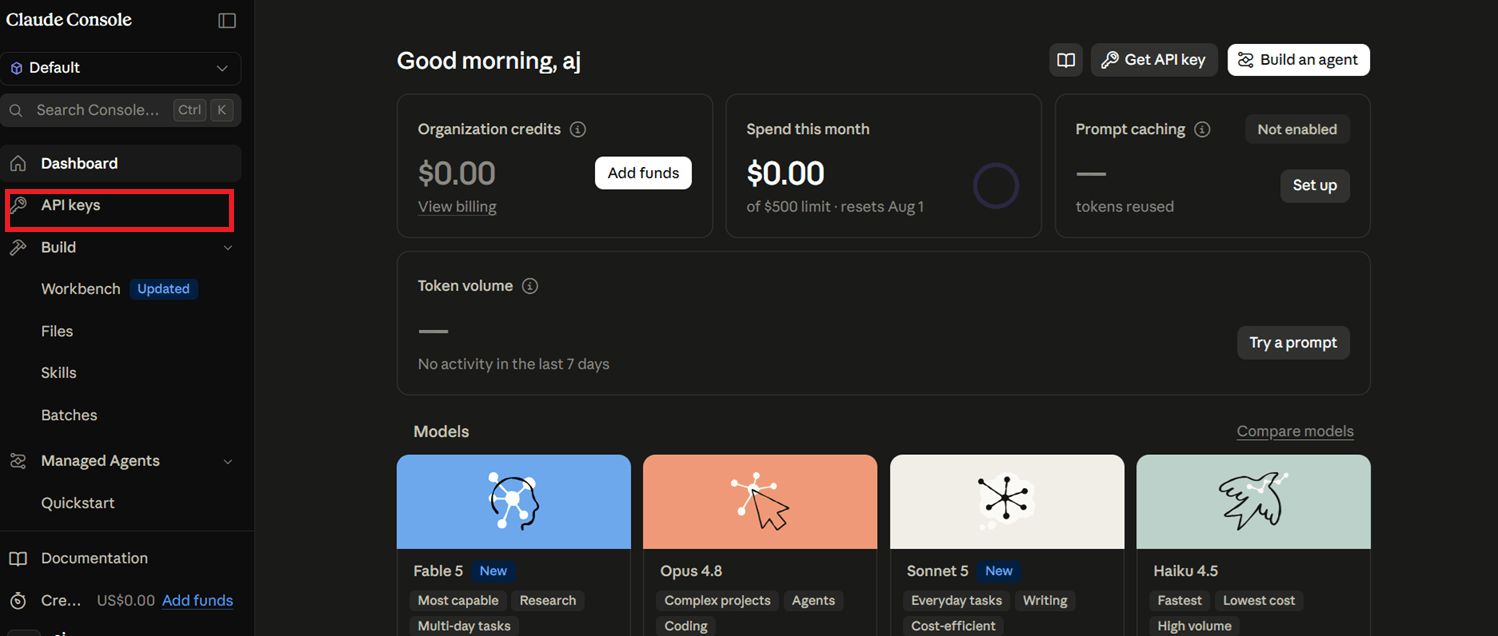Click the Updated badge next to Workbench

pyautogui.click(x=164, y=289)
